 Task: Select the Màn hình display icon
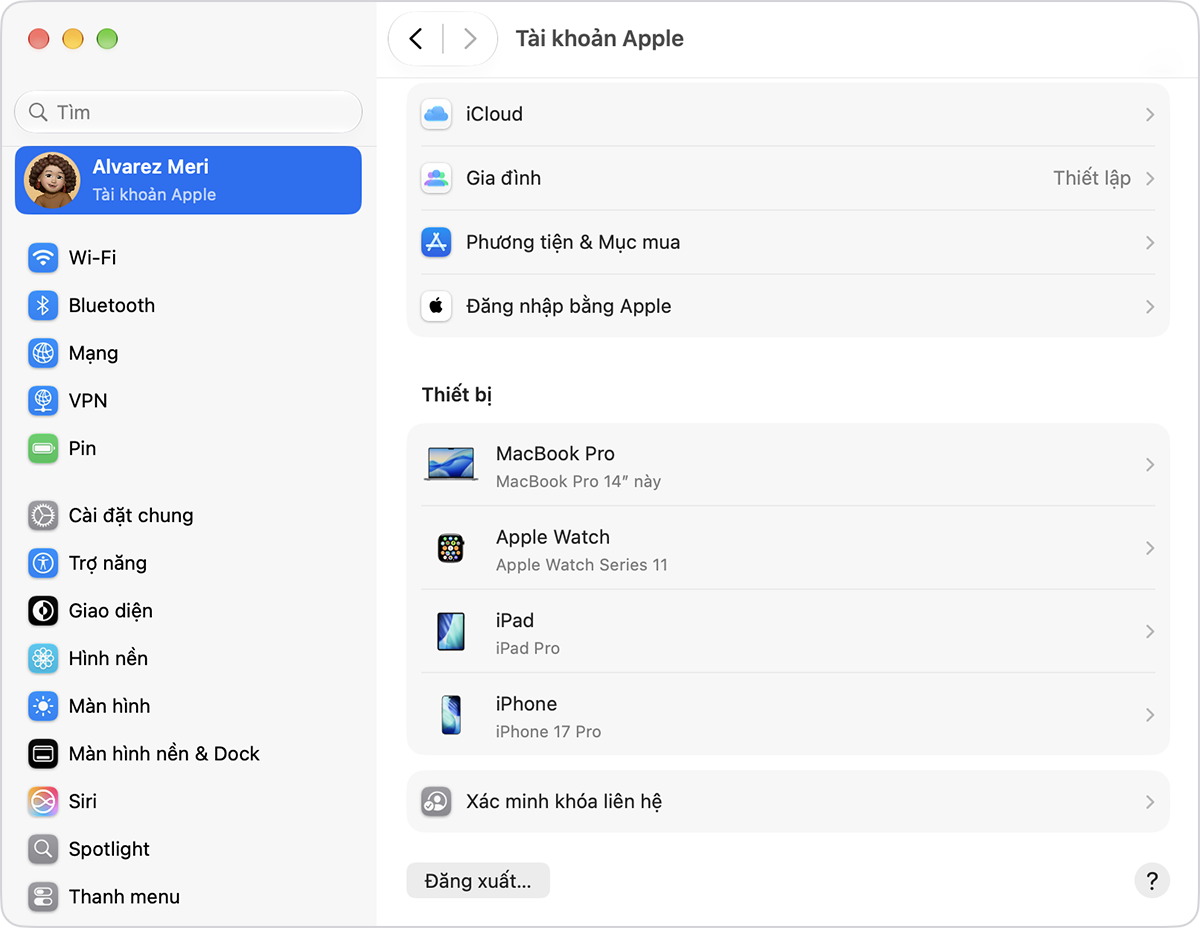(43, 706)
